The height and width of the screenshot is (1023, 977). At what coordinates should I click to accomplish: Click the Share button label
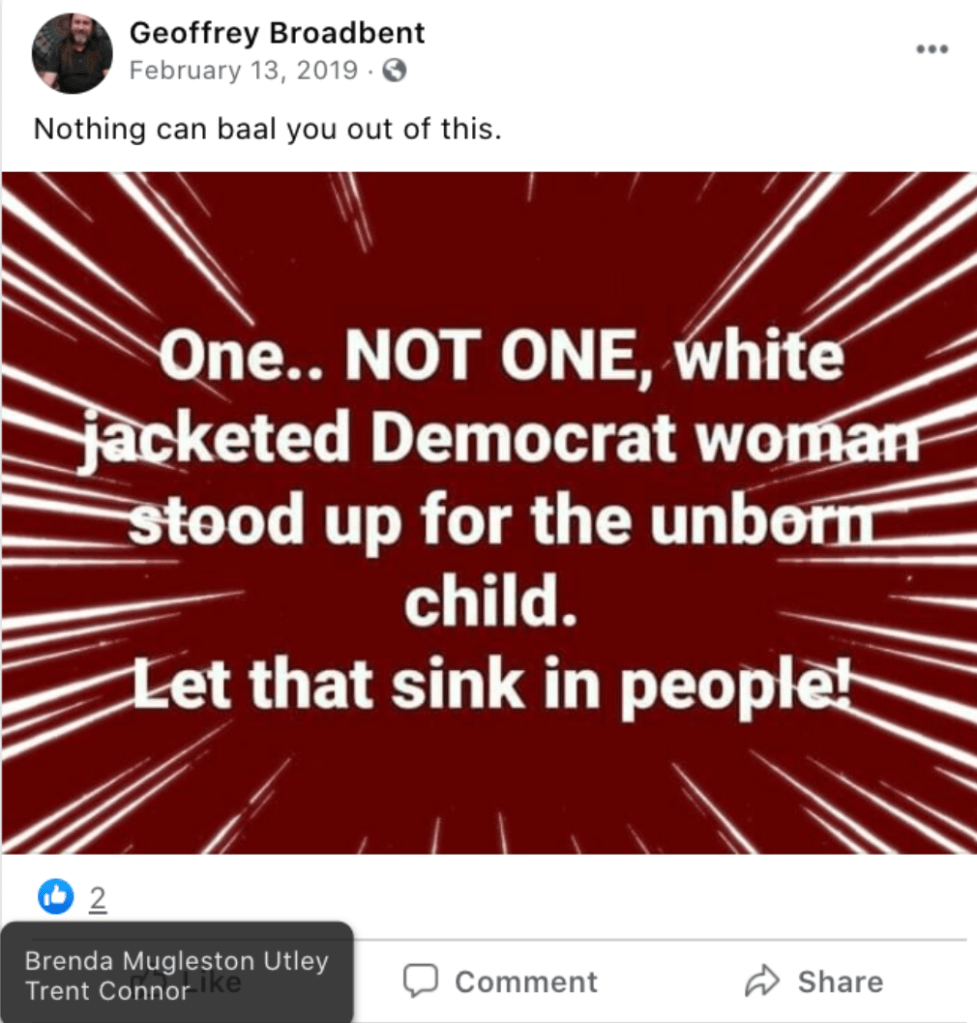click(x=841, y=982)
